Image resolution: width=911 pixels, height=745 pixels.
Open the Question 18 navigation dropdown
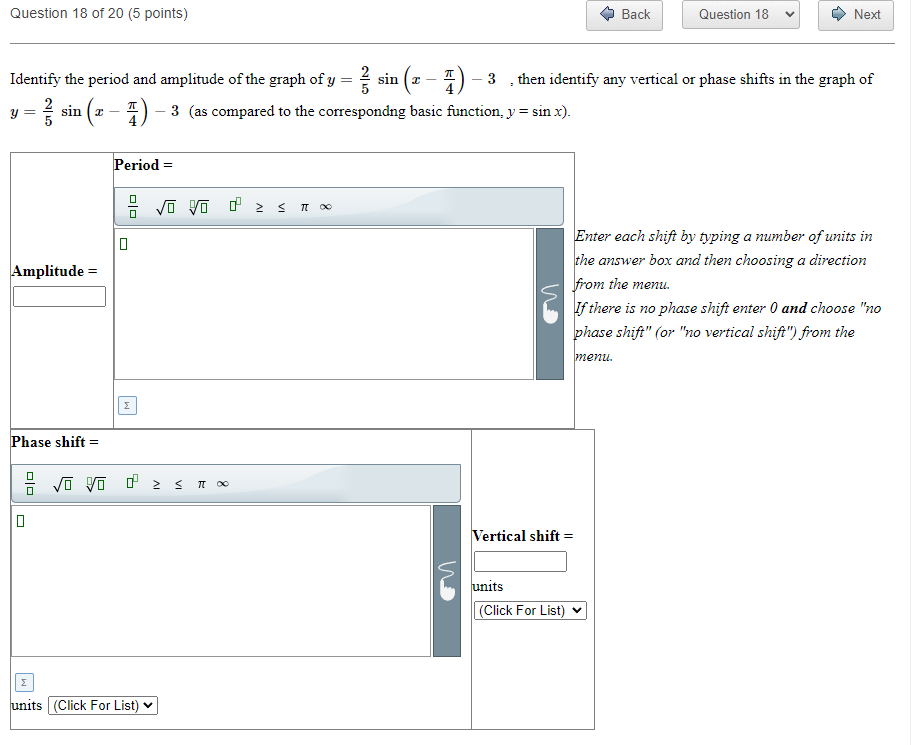[740, 16]
